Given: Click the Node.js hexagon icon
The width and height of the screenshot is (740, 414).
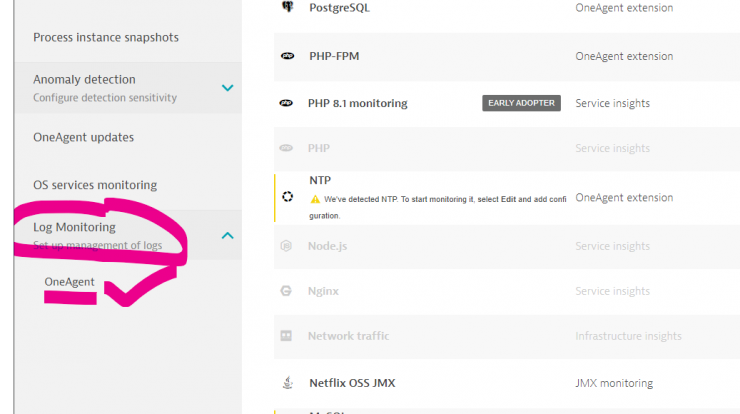Looking at the screenshot, I should tap(286, 246).
